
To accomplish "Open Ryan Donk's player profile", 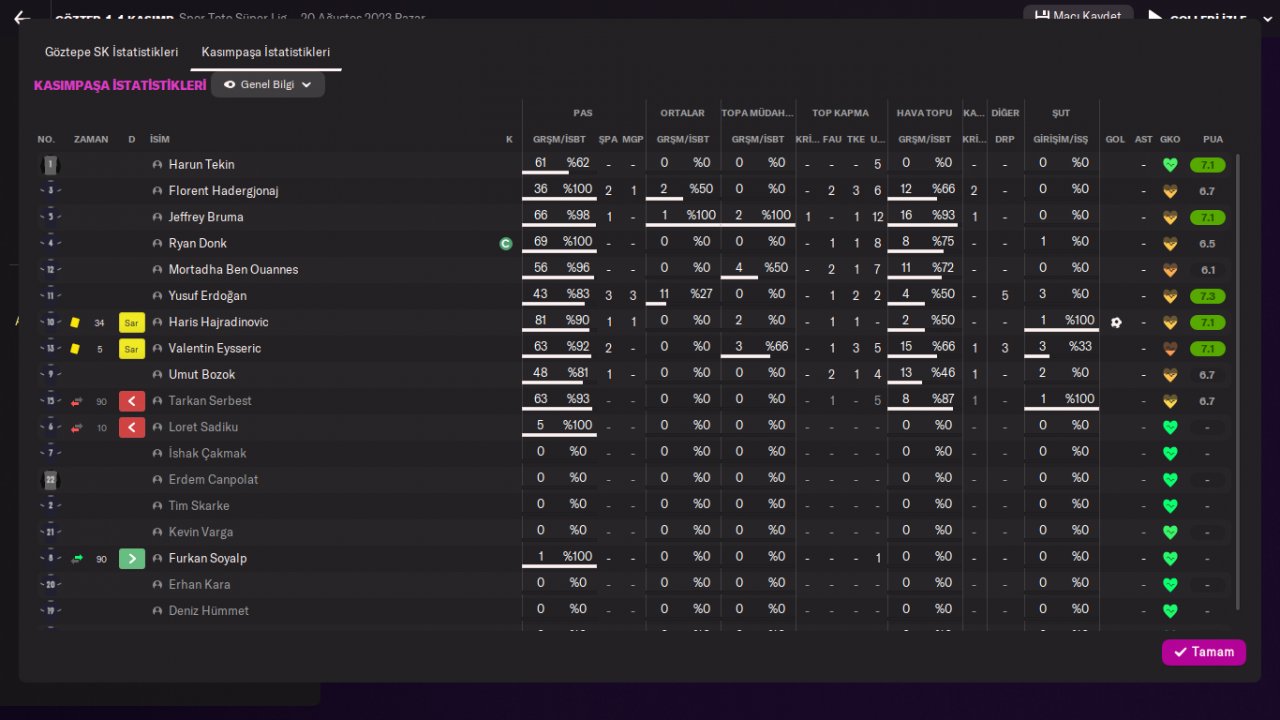I will point(198,243).
